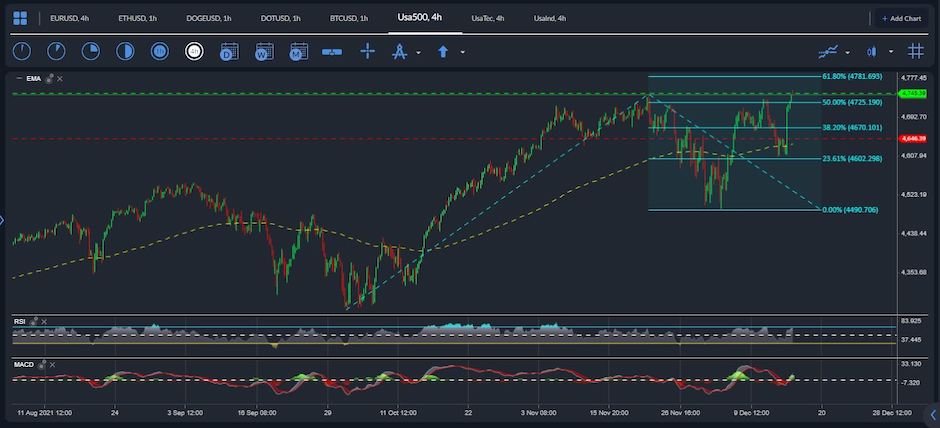Image resolution: width=940 pixels, height=428 pixels.
Task: Open the RSI indicator settings
Action: click(x=34, y=321)
